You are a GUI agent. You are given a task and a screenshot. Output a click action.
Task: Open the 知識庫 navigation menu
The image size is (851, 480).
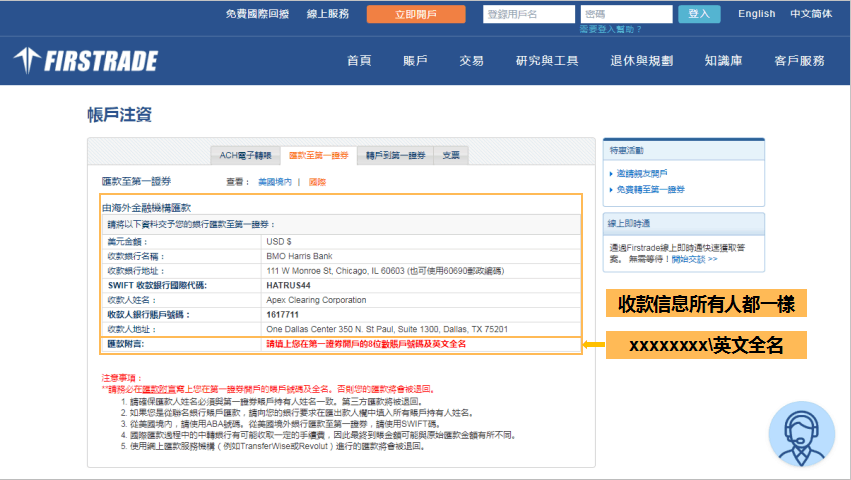pyautogui.click(x=723, y=61)
